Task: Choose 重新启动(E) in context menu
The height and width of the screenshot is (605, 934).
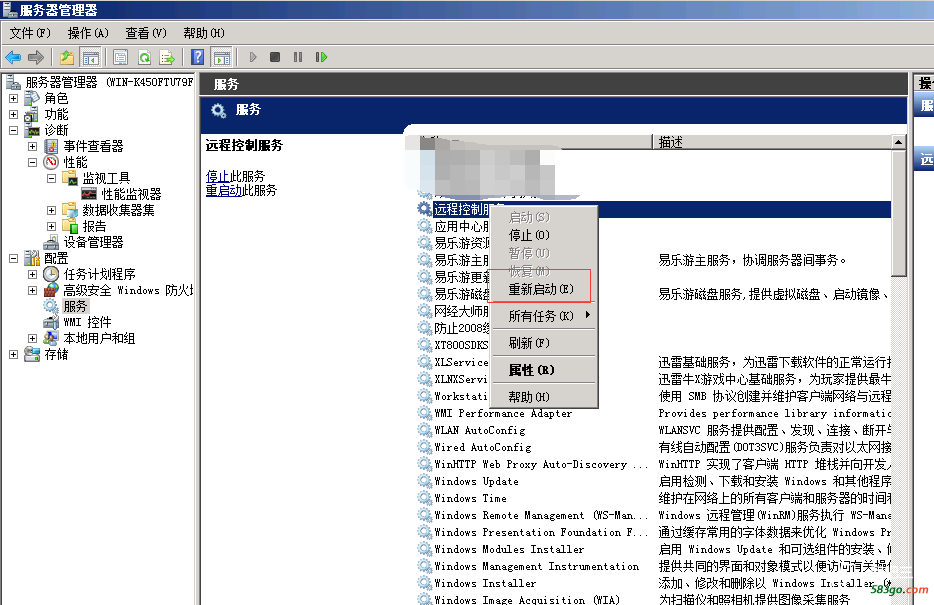Action: pos(541,289)
